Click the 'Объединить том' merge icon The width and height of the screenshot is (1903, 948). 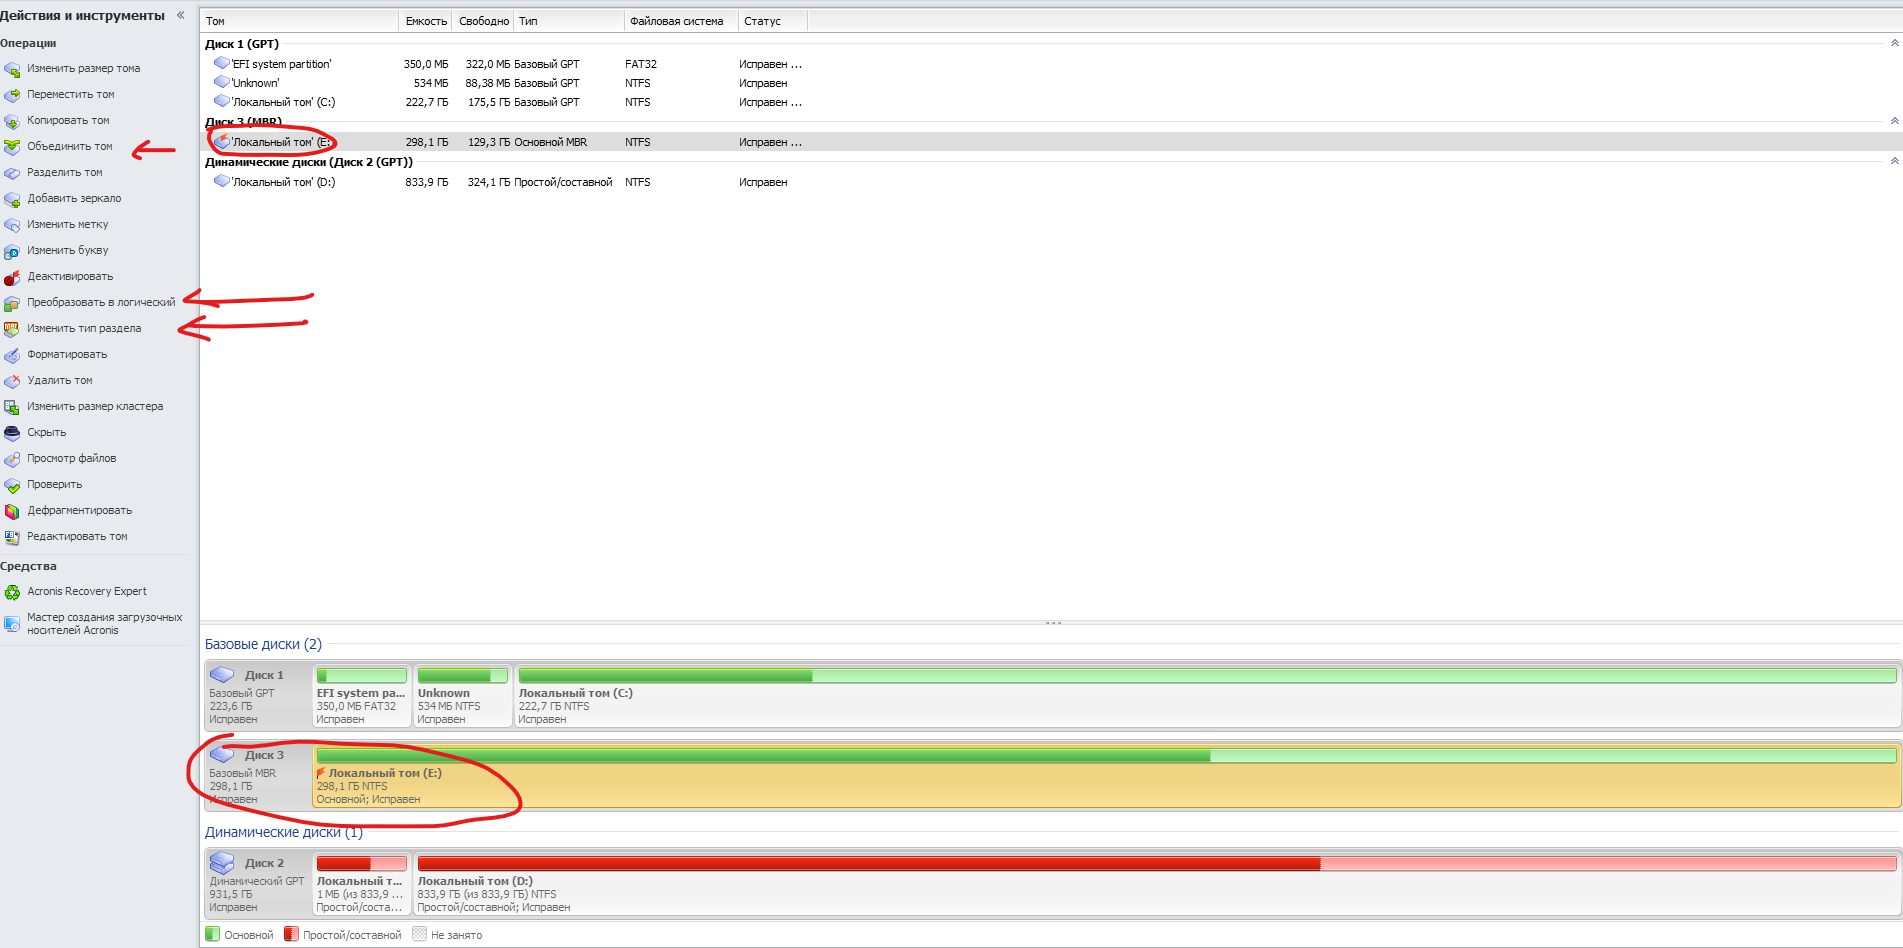pyautogui.click(x=12, y=147)
